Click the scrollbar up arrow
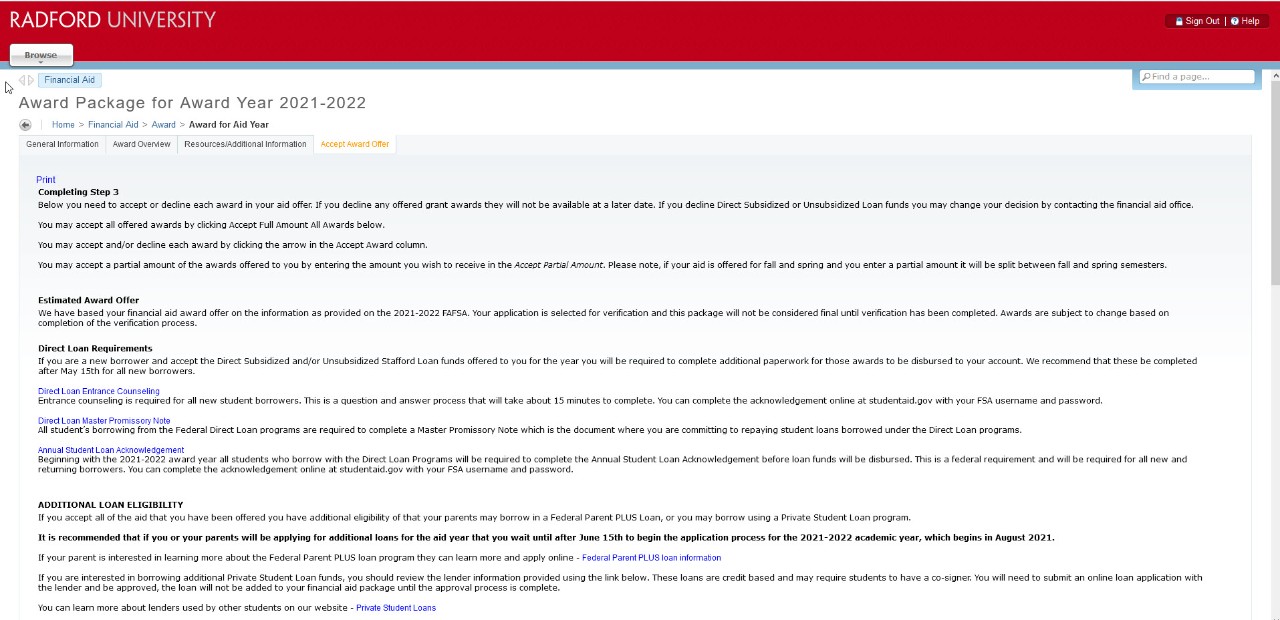This screenshot has height=620, width=1280. pos(1275,76)
